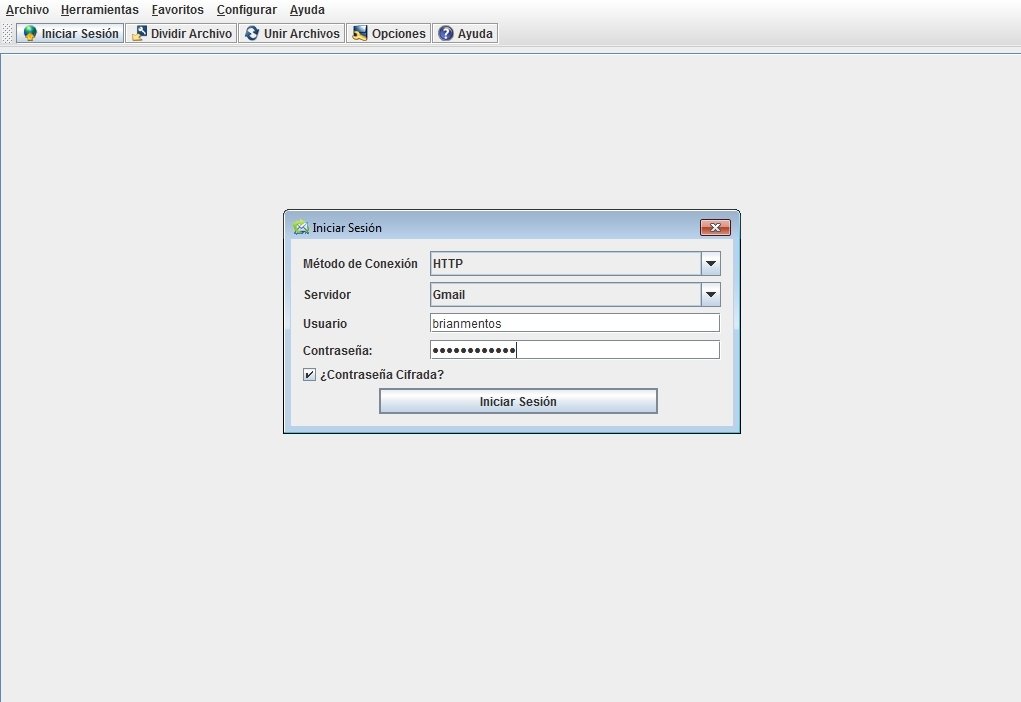Click Iniciar Sesión toolbar button

click(70, 33)
